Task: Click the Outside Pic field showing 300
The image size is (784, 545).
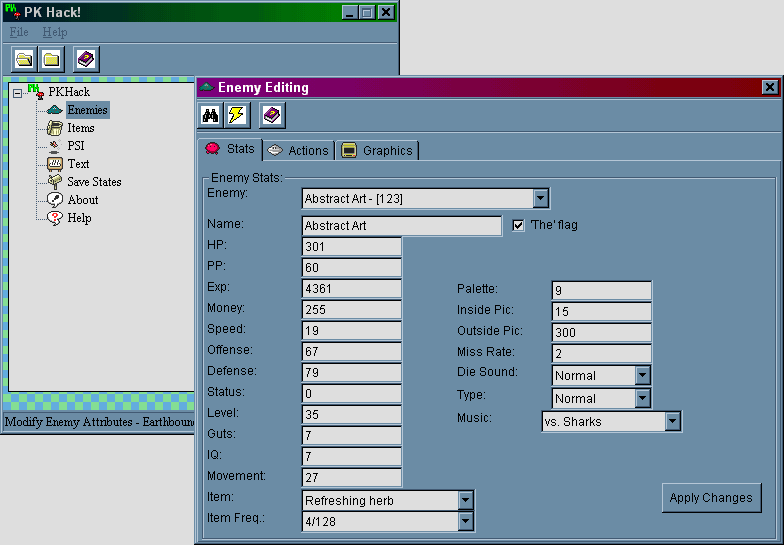Action: [x=602, y=332]
